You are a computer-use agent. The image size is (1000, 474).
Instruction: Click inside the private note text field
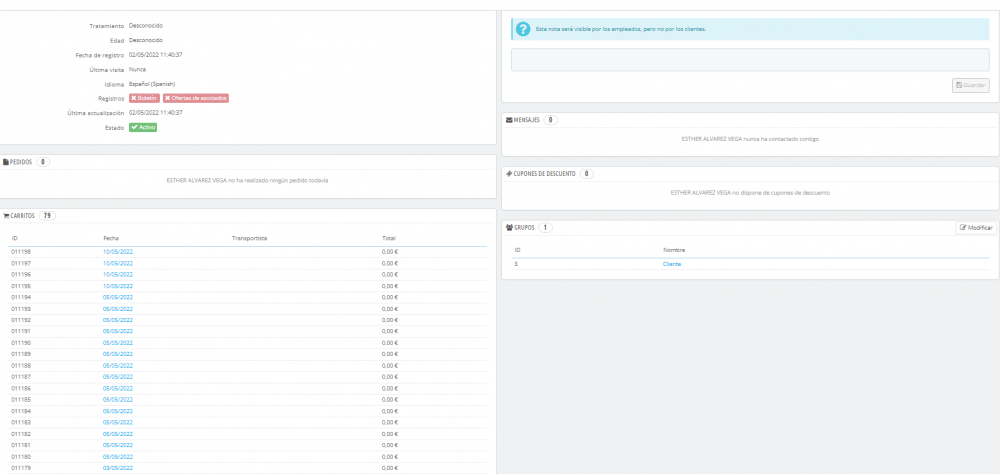(750, 60)
